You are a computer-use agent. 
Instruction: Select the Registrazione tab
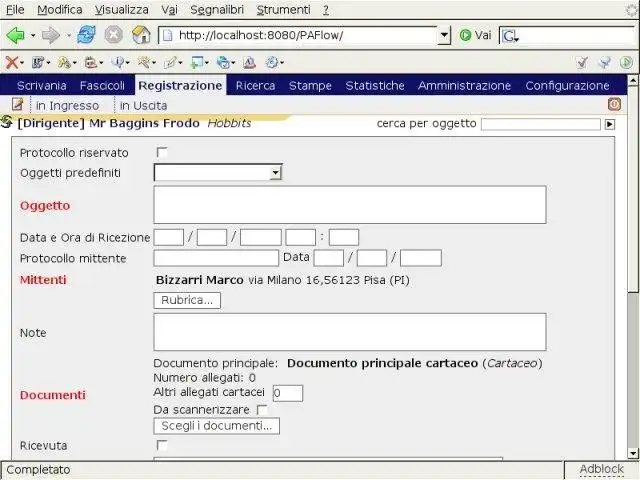tap(180, 85)
